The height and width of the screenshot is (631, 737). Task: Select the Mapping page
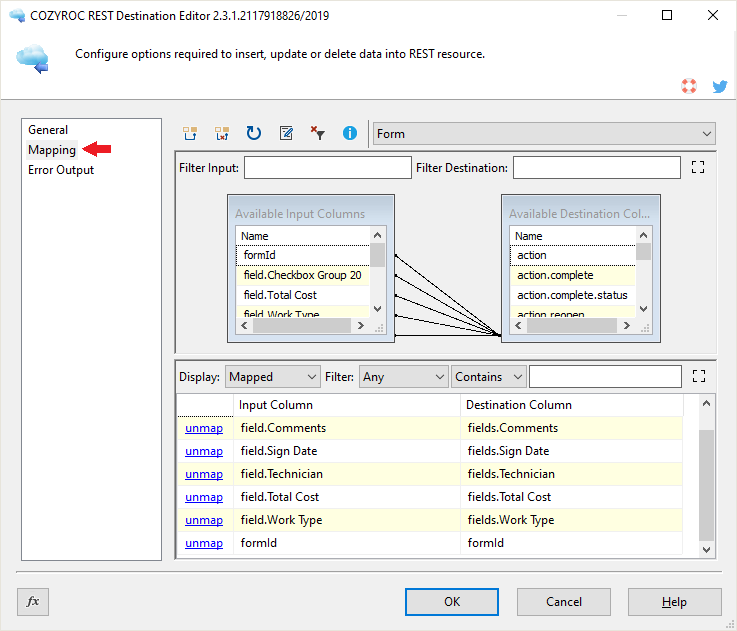pyautogui.click(x=52, y=150)
